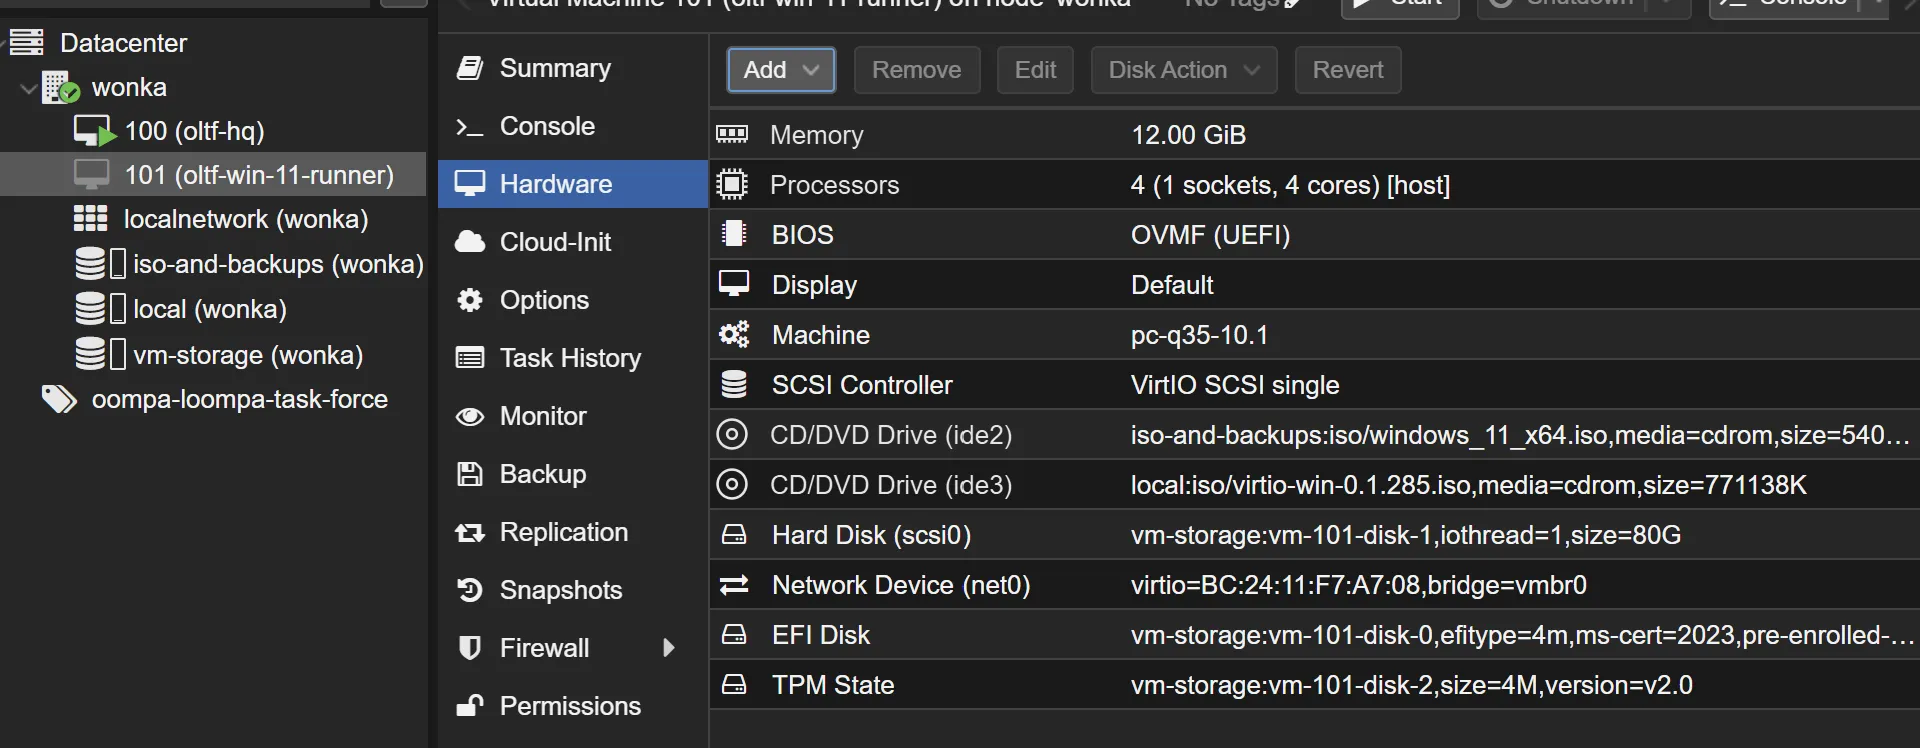Click the Task History list icon

469,358
